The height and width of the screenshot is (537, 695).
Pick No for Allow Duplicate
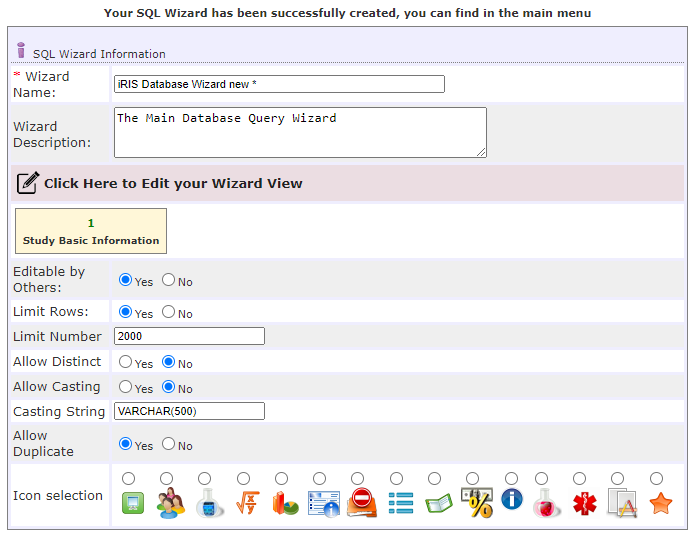click(168, 444)
